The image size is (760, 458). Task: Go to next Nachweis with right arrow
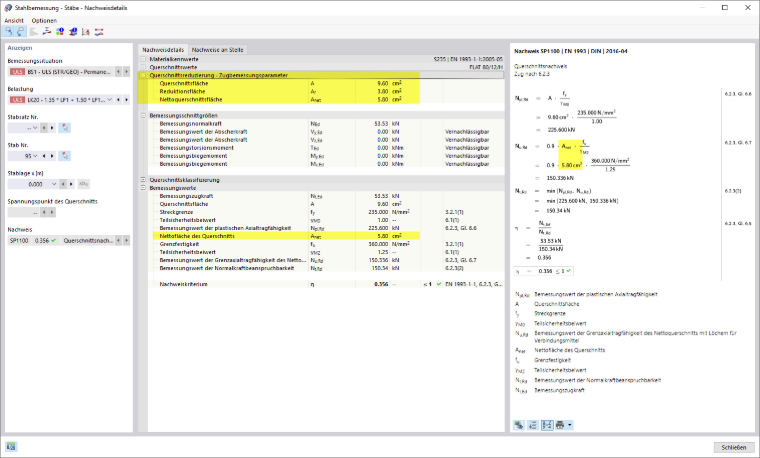[127, 240]
